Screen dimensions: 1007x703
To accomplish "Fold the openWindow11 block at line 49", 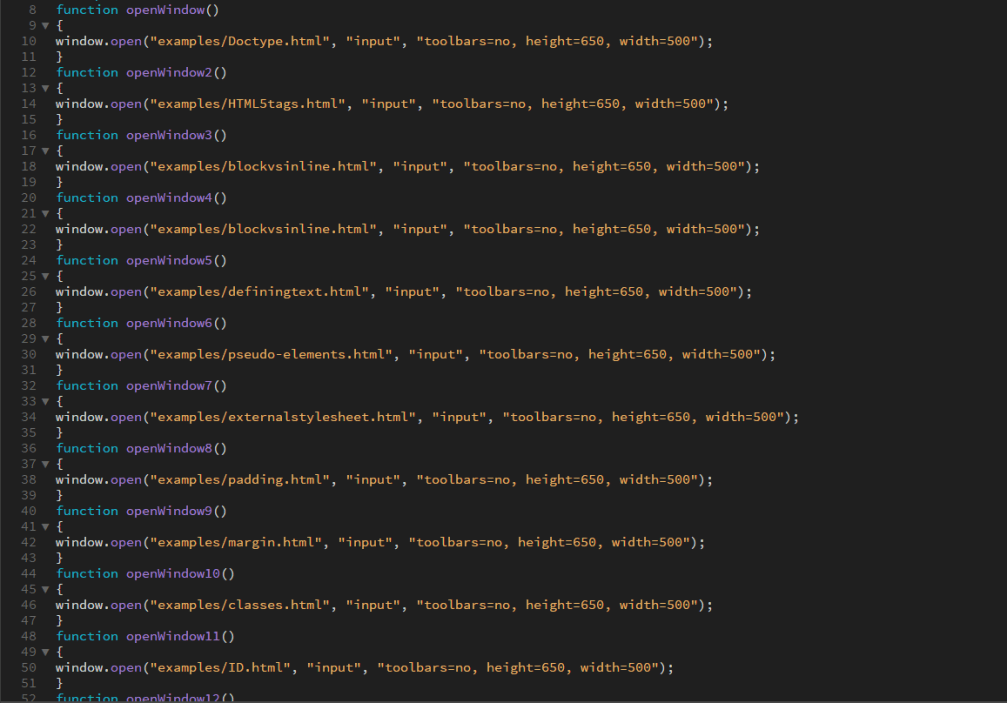I will coord(45,652).
